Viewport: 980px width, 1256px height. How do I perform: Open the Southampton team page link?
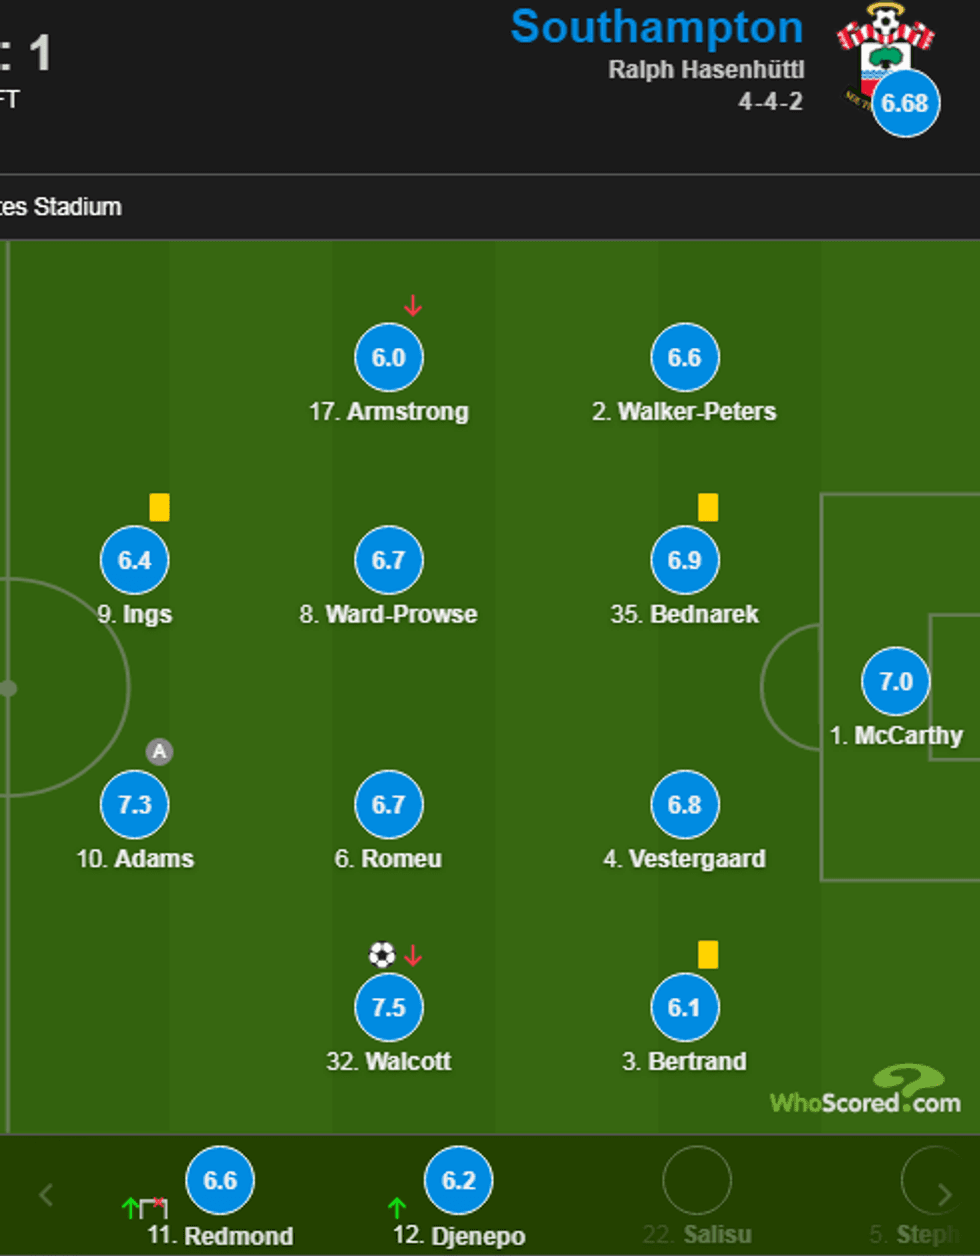[x=657, y=27]
